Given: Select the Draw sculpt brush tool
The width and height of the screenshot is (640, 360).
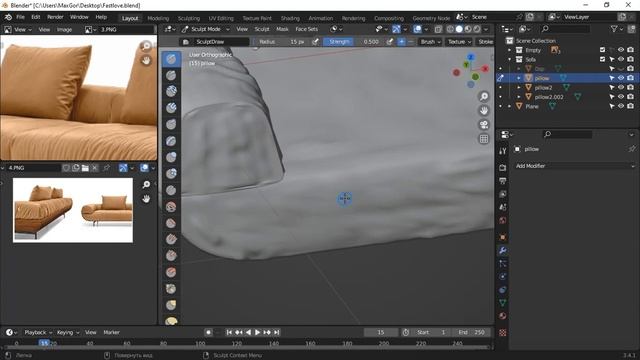Looking at the screenshot, I should click(171, 59).
